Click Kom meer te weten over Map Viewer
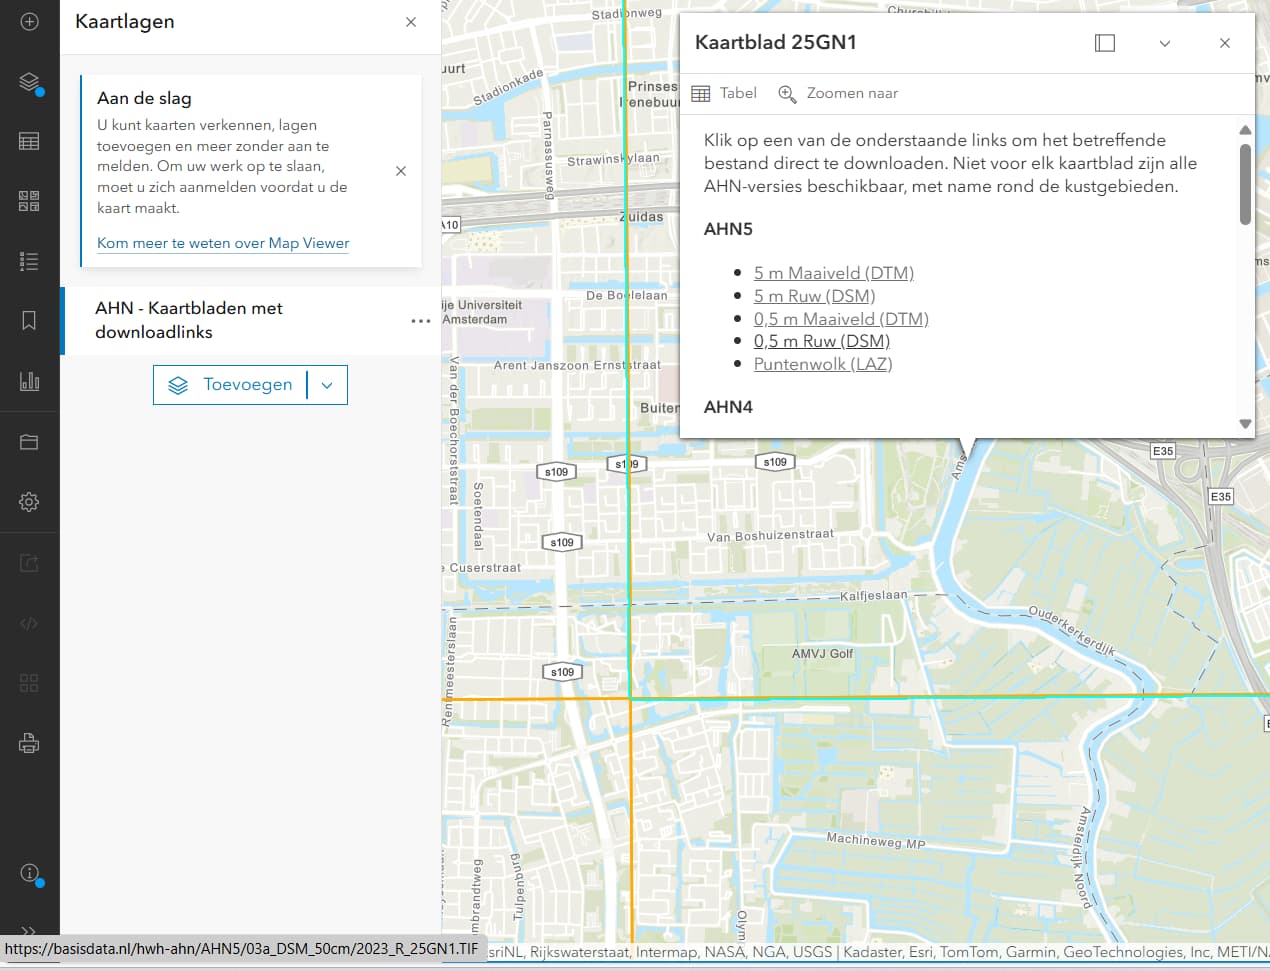This screenshot has height=971, width=1270. point(223,243)
